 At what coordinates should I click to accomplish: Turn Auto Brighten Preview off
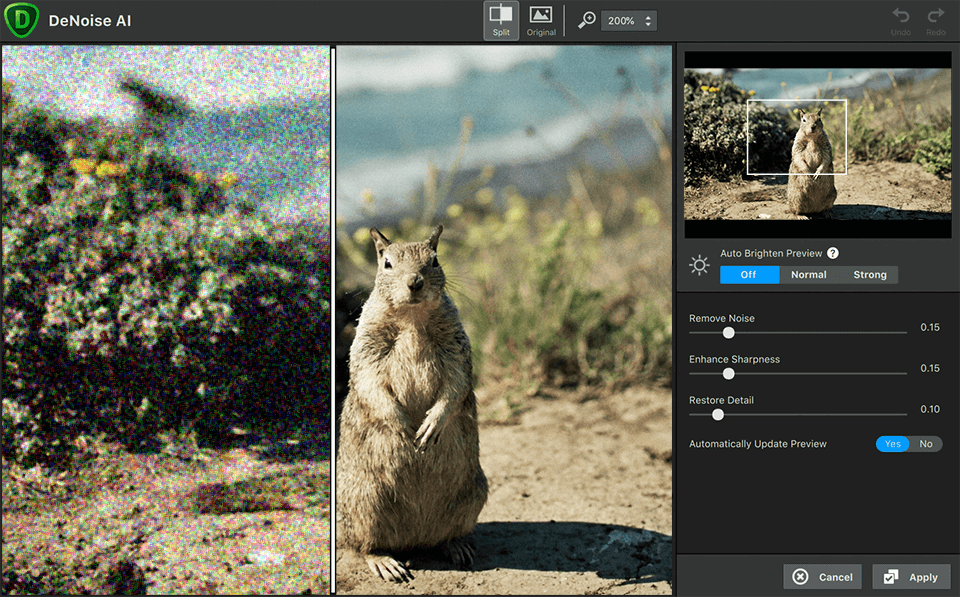[749, 274]
